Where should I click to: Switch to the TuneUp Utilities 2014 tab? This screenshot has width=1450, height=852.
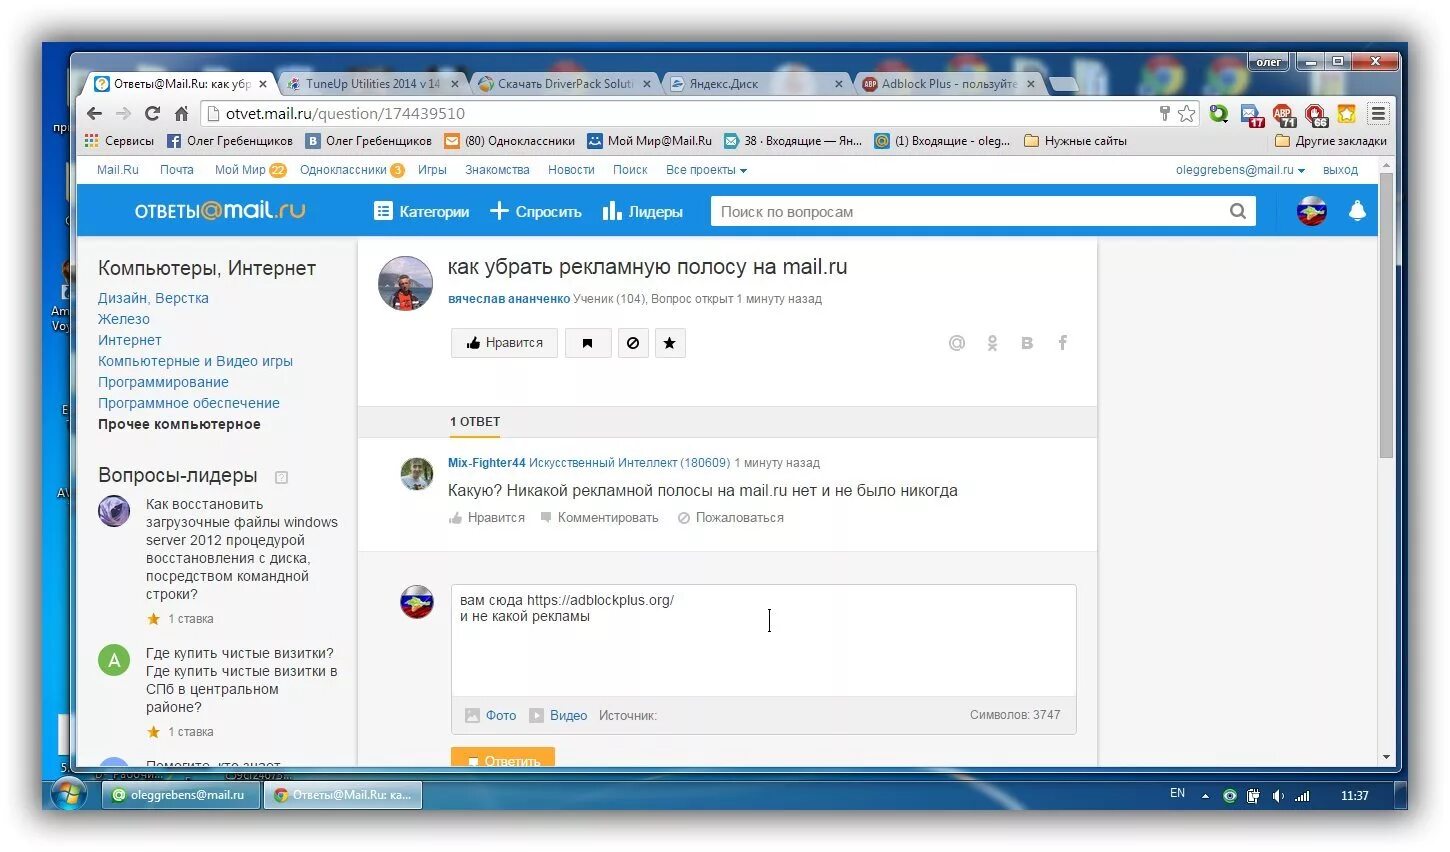372,84
